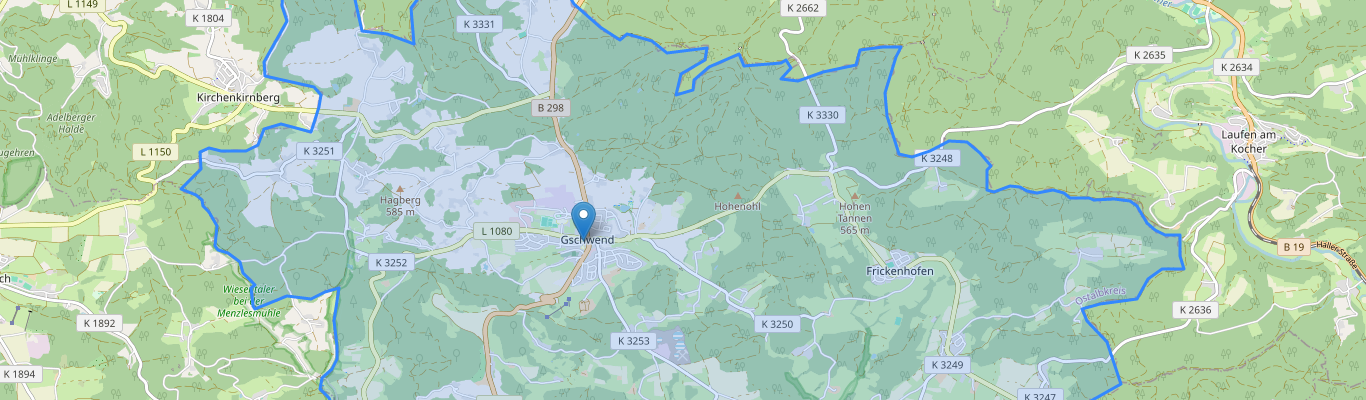Click the K 1892 road shield
The height and width of the screenshot is (400, 1366).
point(100,323)
